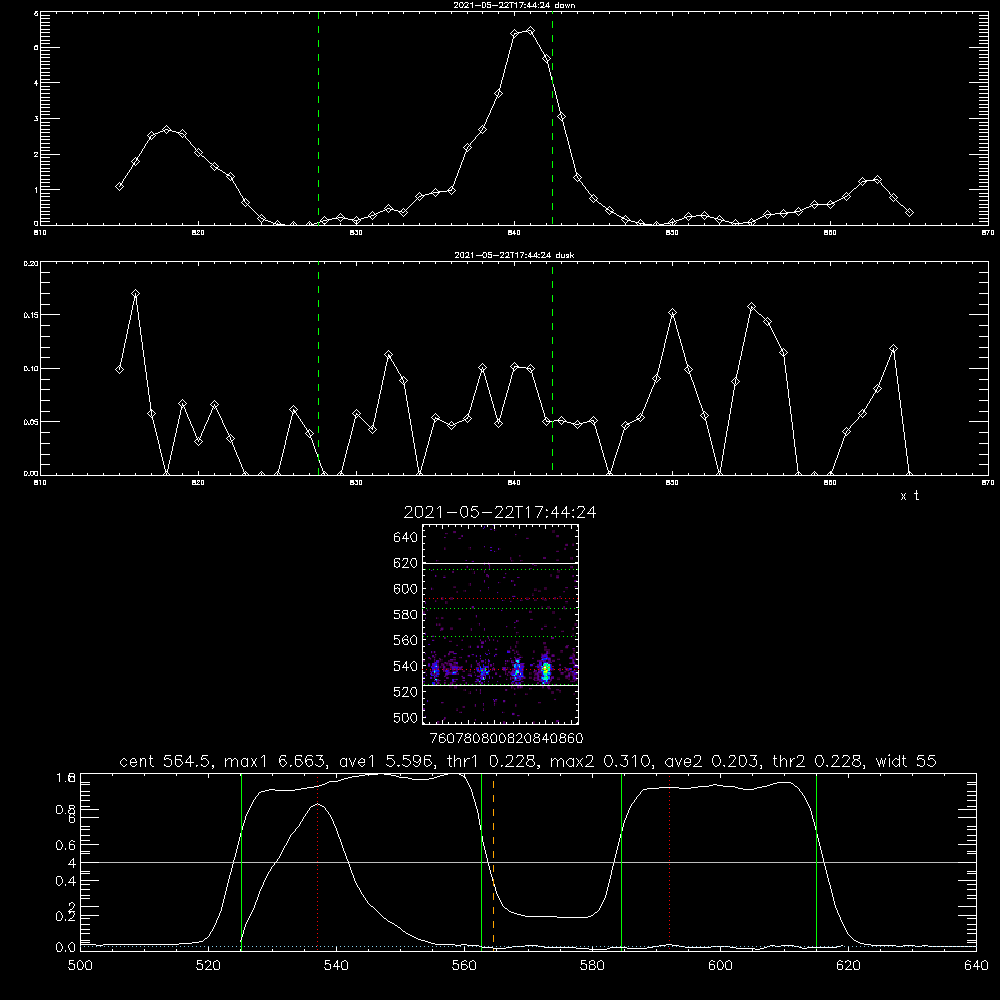Click the dusk curve peak diamond near 855
This screenshot has width=1000, height=1000.
pyautogui.click(x=751, y=307)
